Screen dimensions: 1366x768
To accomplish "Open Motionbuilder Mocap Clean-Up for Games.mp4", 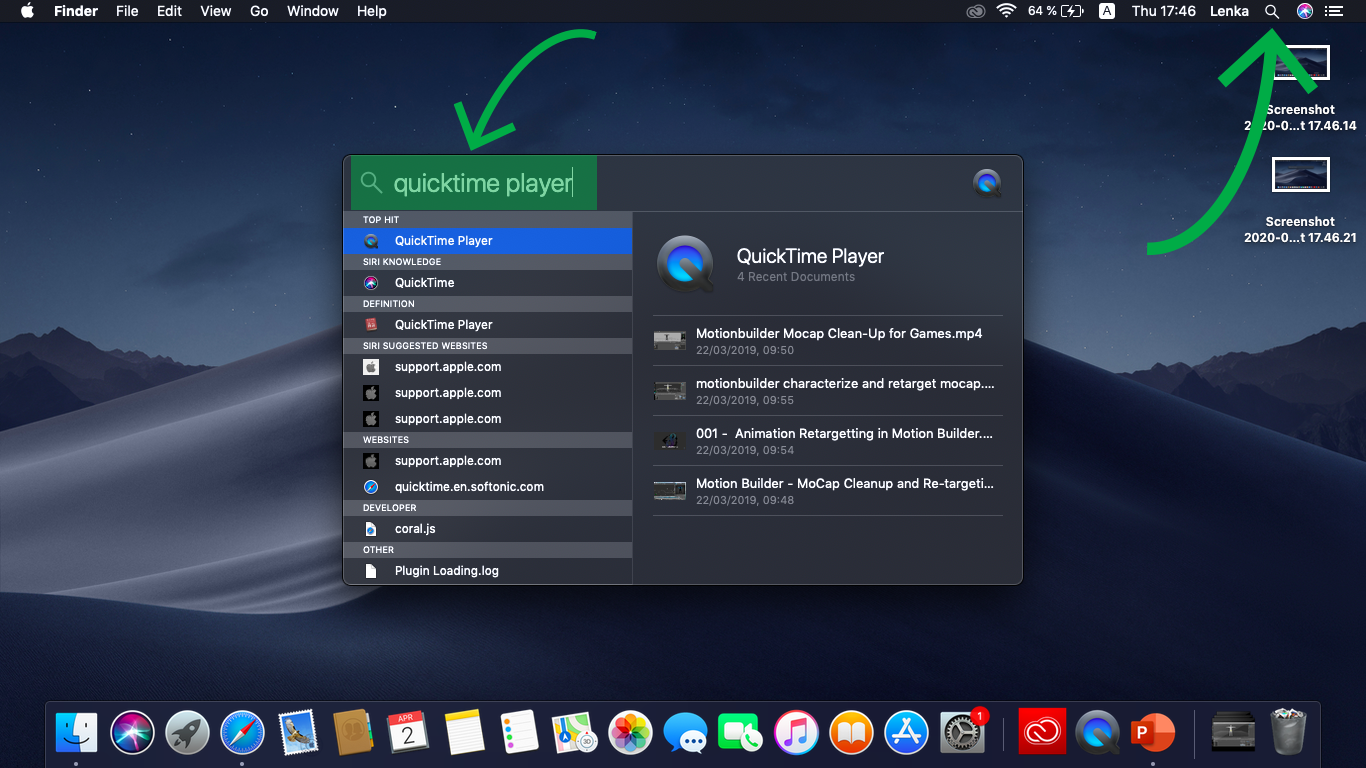I will [827, 341].
